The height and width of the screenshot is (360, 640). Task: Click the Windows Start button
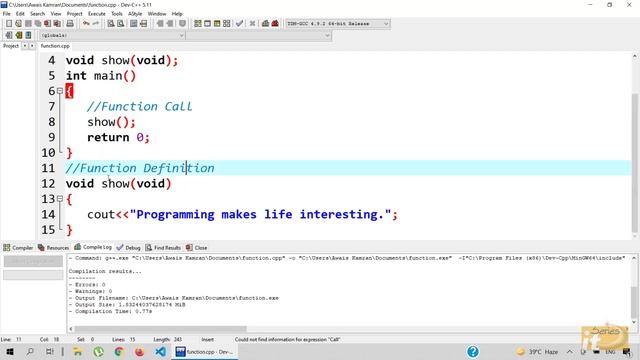tap(10, 351)
